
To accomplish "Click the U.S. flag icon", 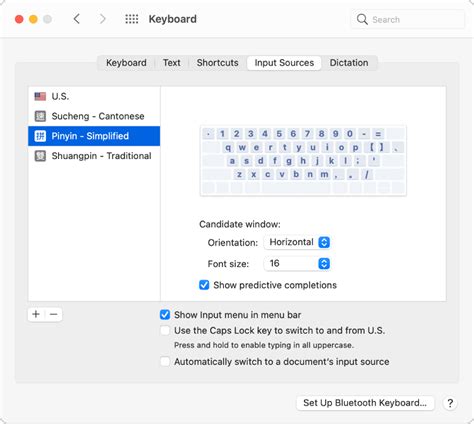I will point(40,96).
